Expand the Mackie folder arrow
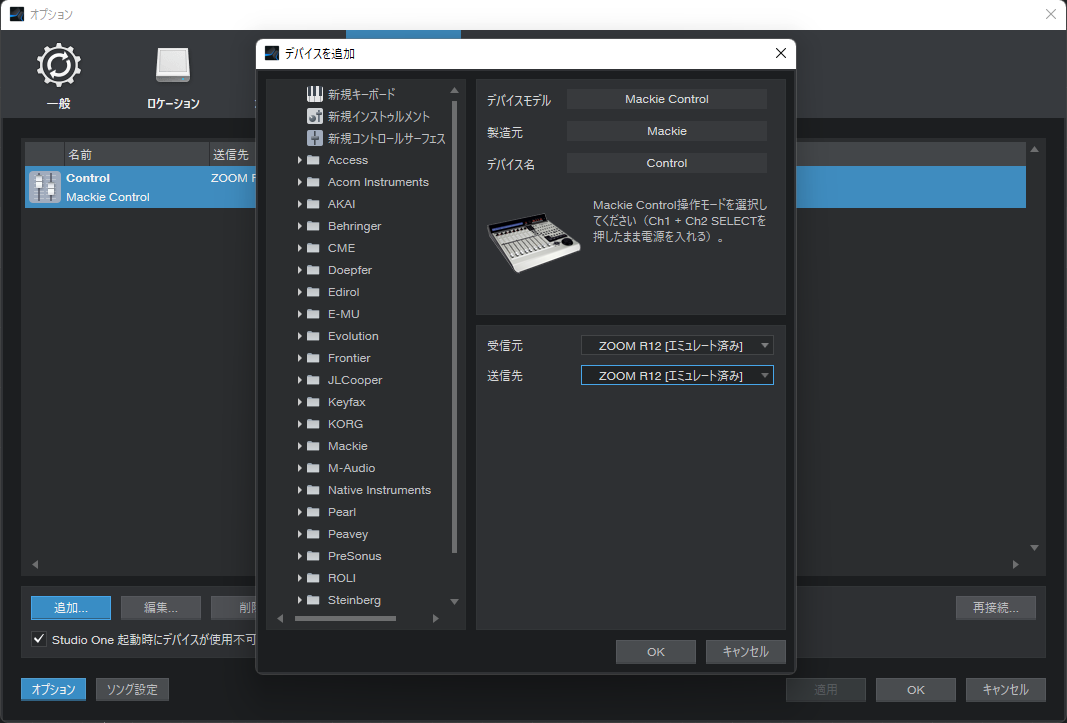 tap(299, 446)
